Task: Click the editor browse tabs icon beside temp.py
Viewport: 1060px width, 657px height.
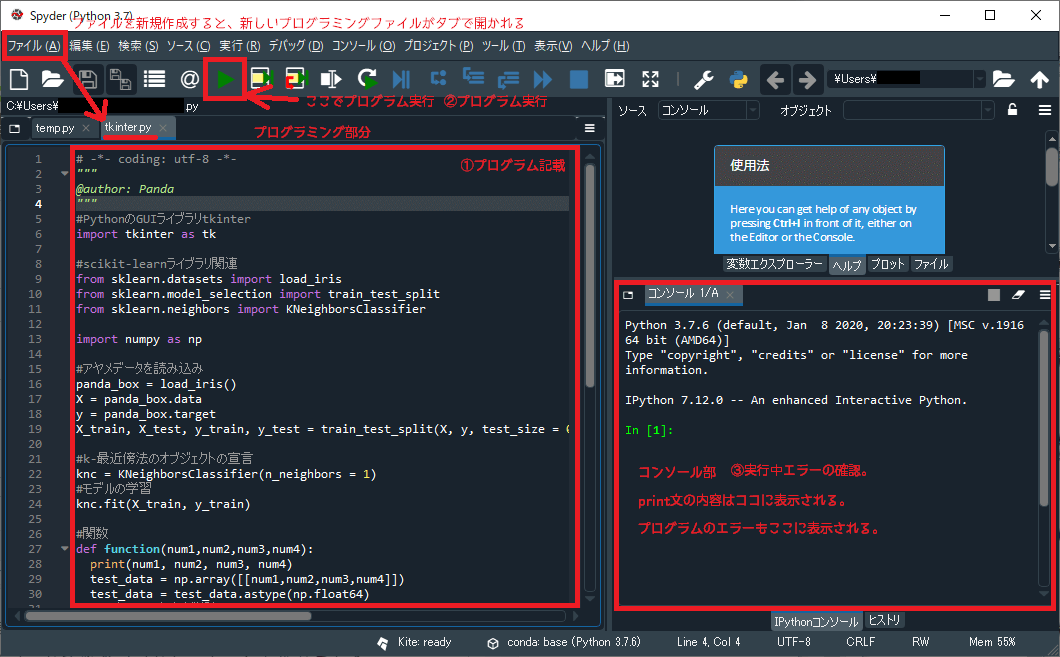Action: point(14,128)
